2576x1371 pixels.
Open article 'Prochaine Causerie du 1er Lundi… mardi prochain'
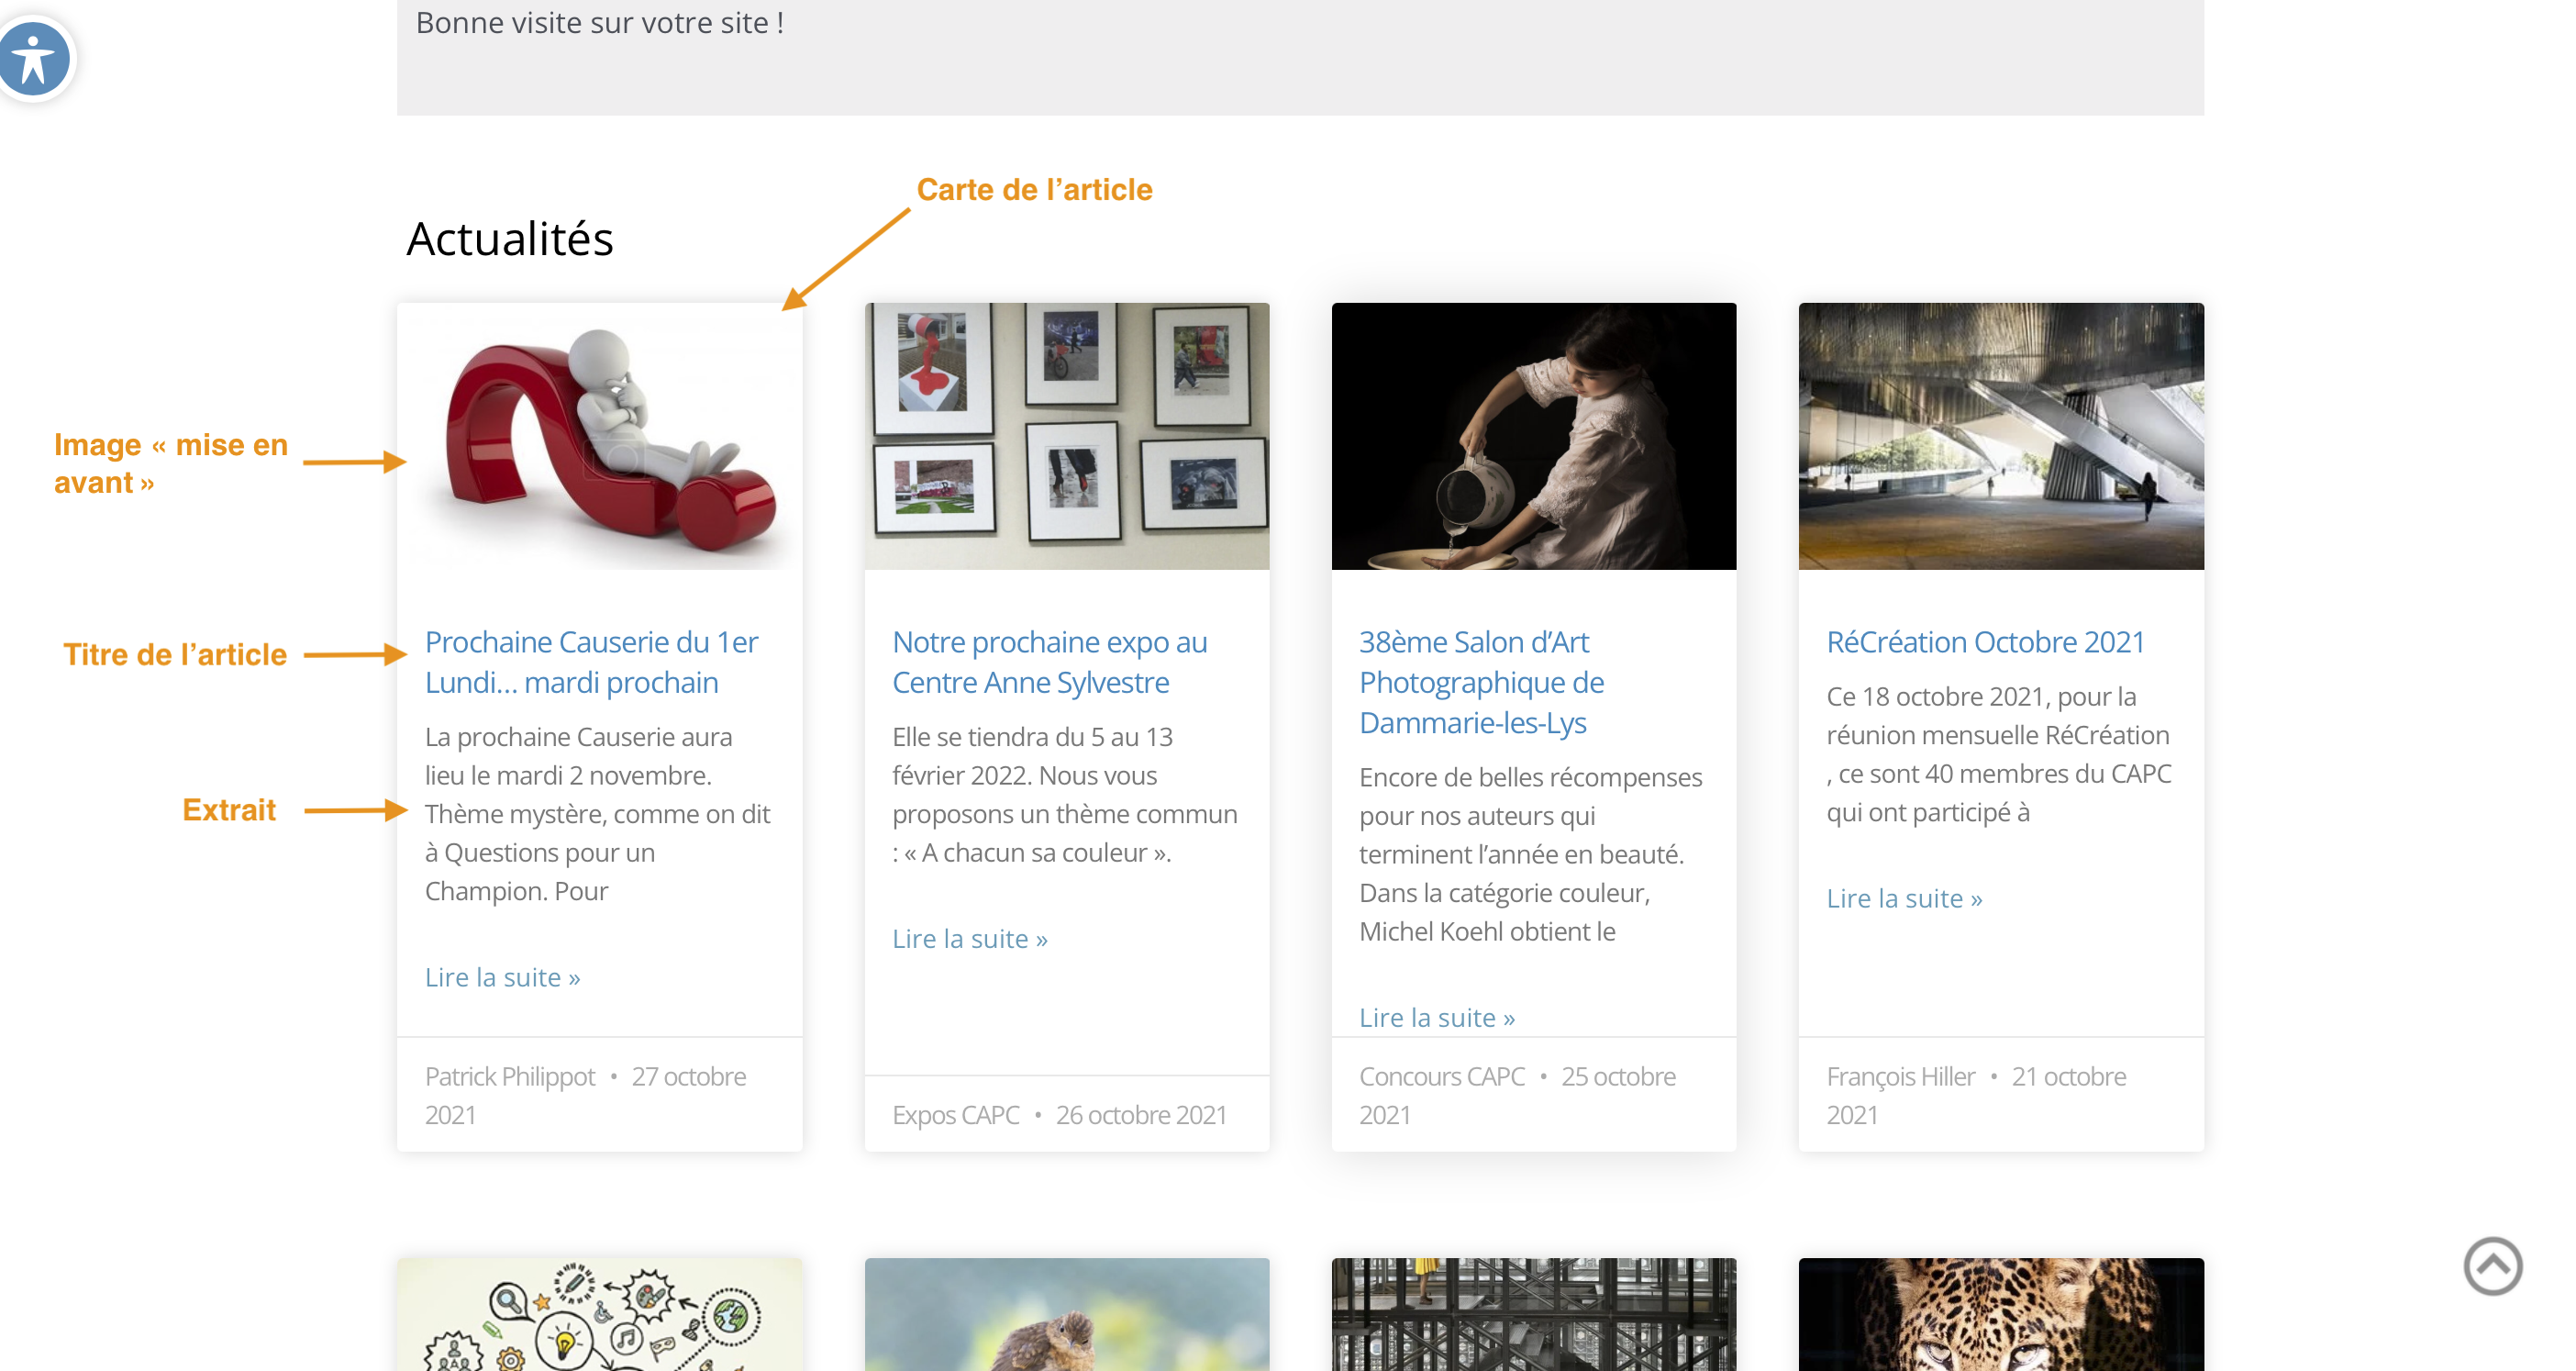[x=591, y=662]
